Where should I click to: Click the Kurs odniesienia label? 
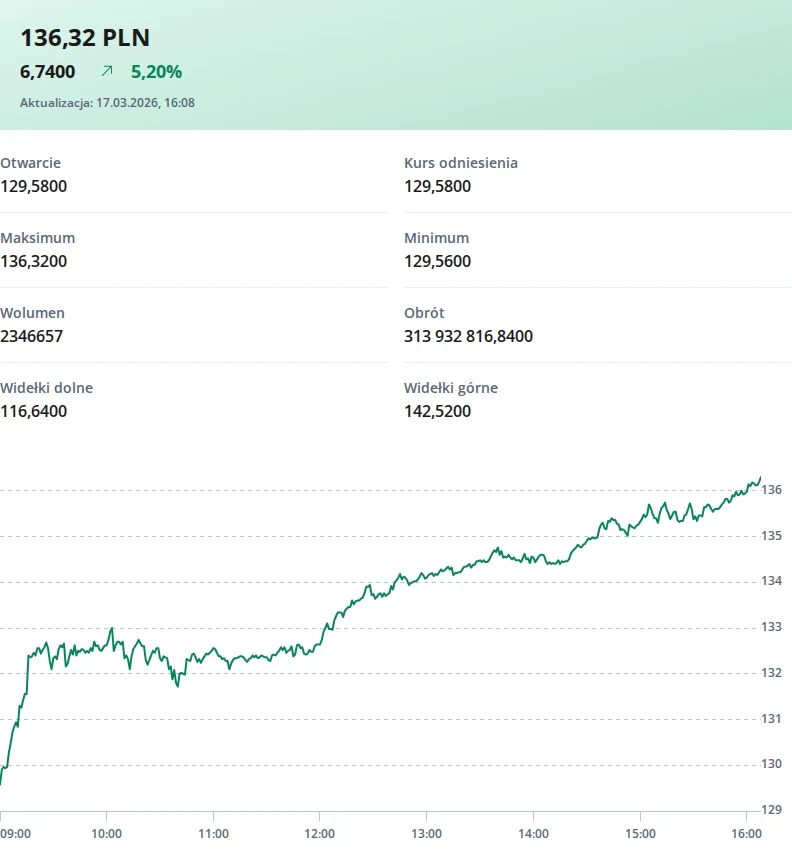(x=461, y=163)
